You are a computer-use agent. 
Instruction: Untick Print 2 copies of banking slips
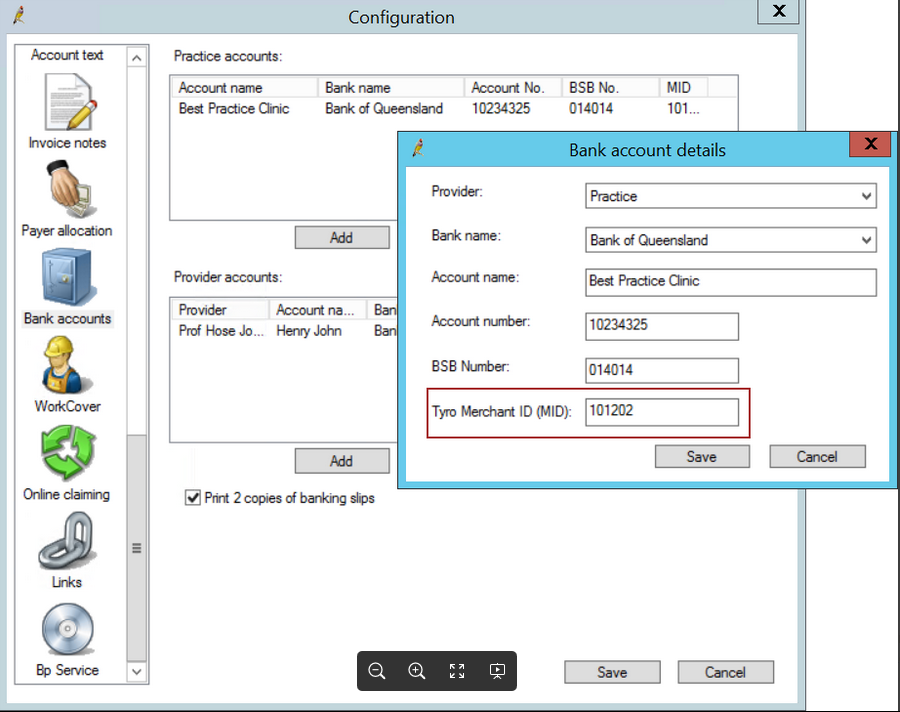(x=193, y=498)
